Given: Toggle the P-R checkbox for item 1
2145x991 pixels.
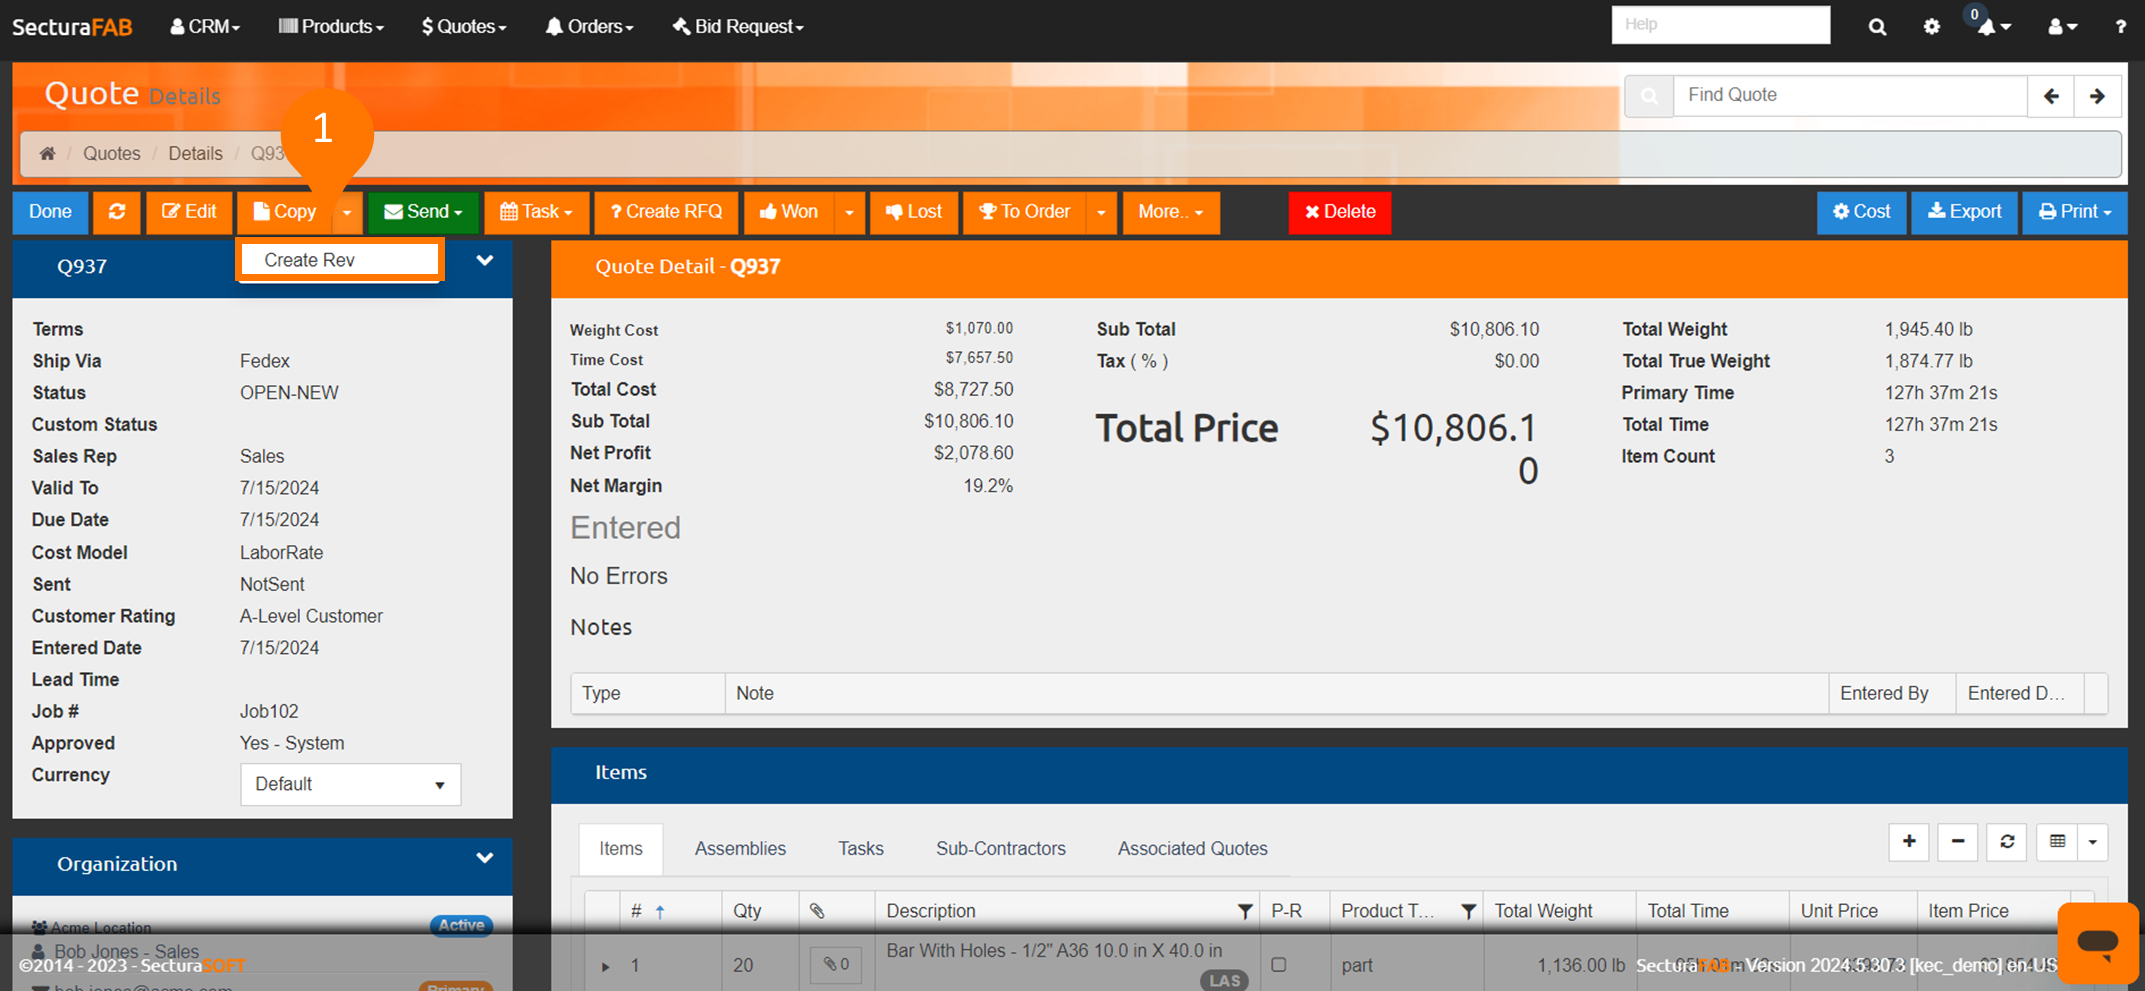Looking at the screenshot, I should pyautogui.click(x=1278, y=965).
